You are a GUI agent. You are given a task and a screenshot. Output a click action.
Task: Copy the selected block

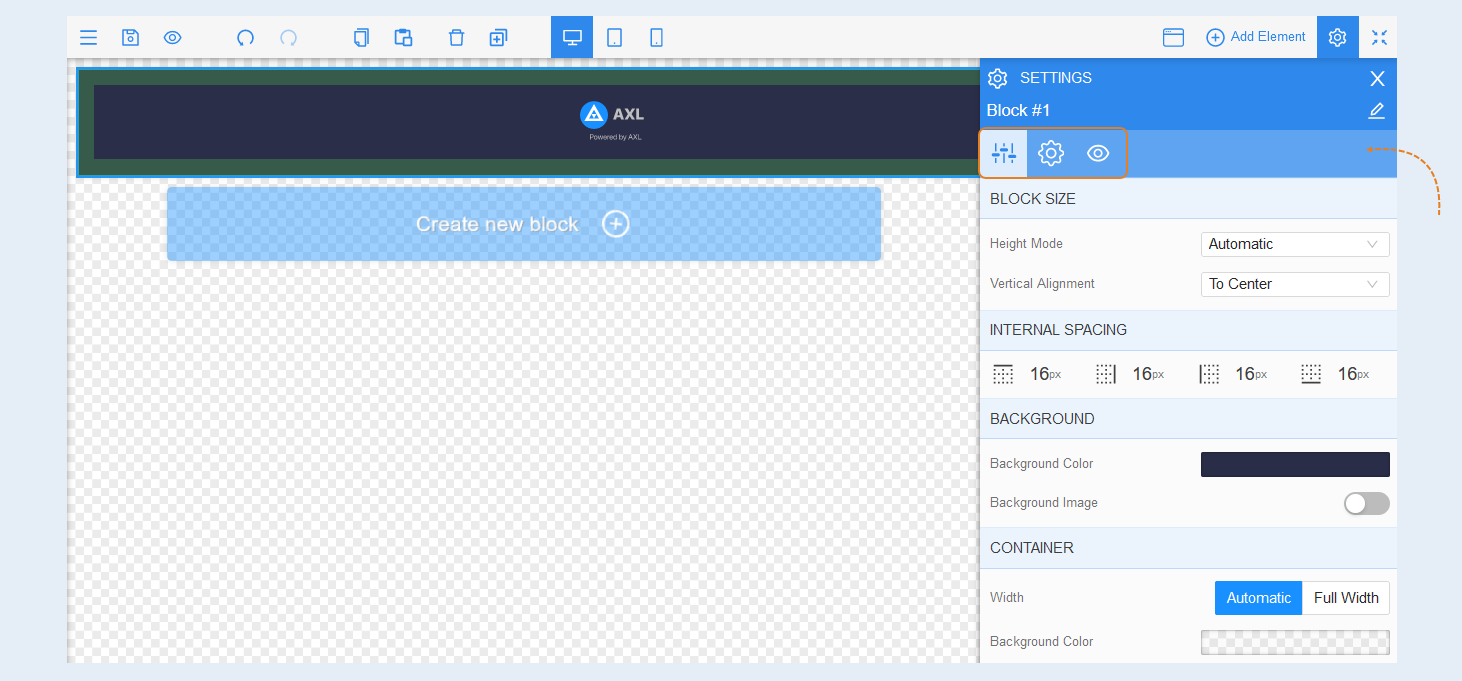click(x=361, y=38)
